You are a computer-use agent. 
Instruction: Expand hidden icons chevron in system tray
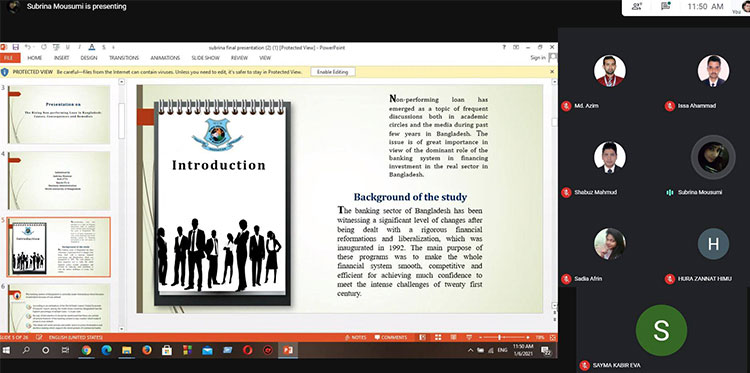tap(470, 351)
